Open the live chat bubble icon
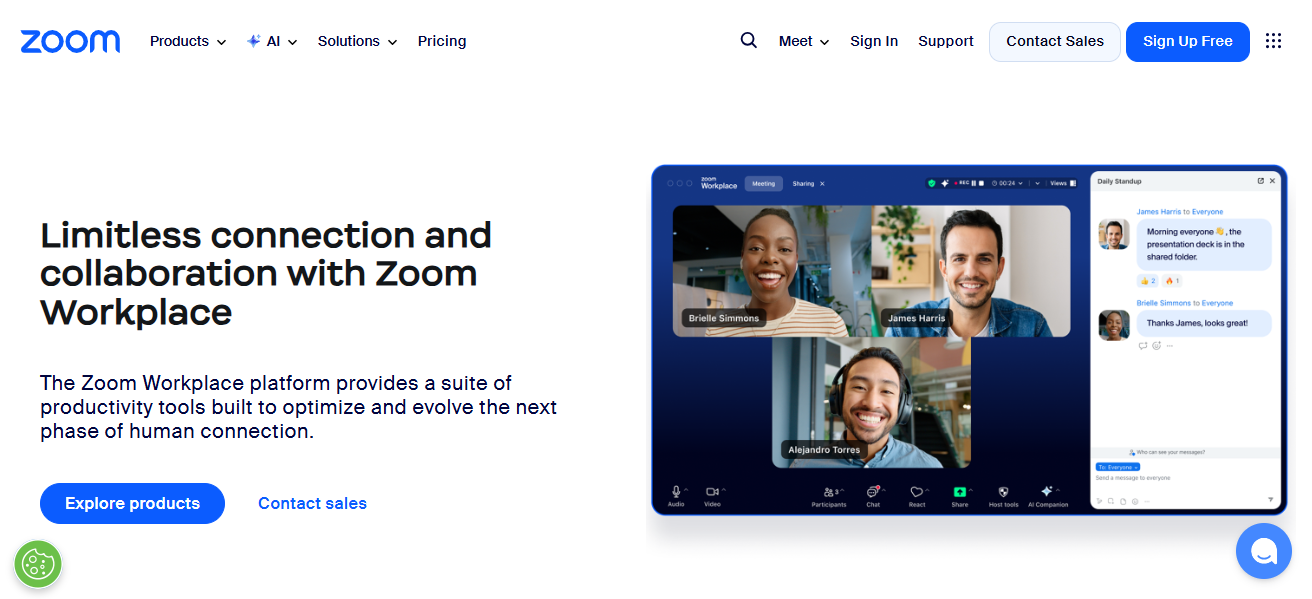This screenshot has height=599, width=1312. [1264, 551]
